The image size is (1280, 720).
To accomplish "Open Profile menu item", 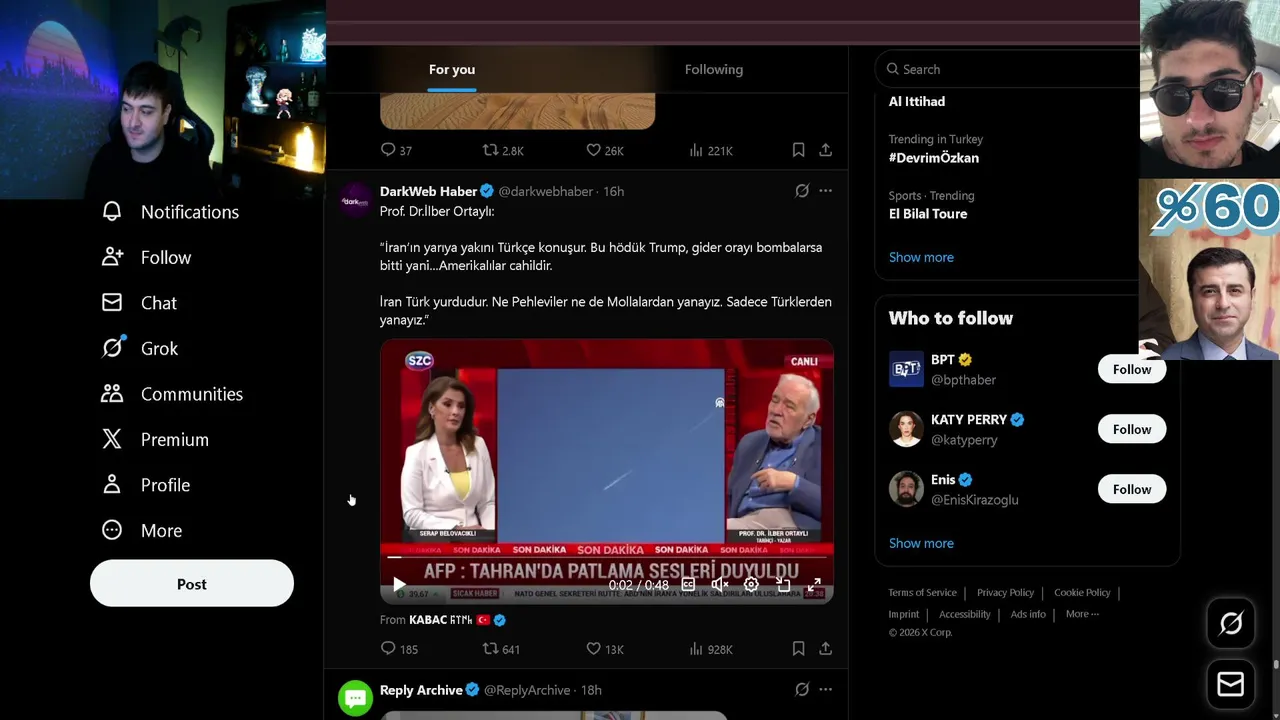I will point(146,485).
